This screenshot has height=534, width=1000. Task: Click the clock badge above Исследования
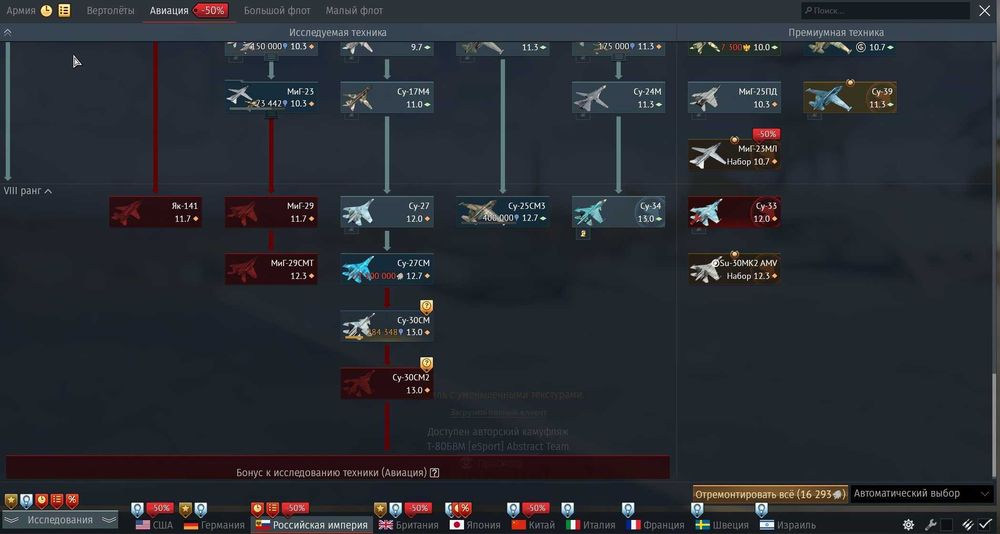41,501
